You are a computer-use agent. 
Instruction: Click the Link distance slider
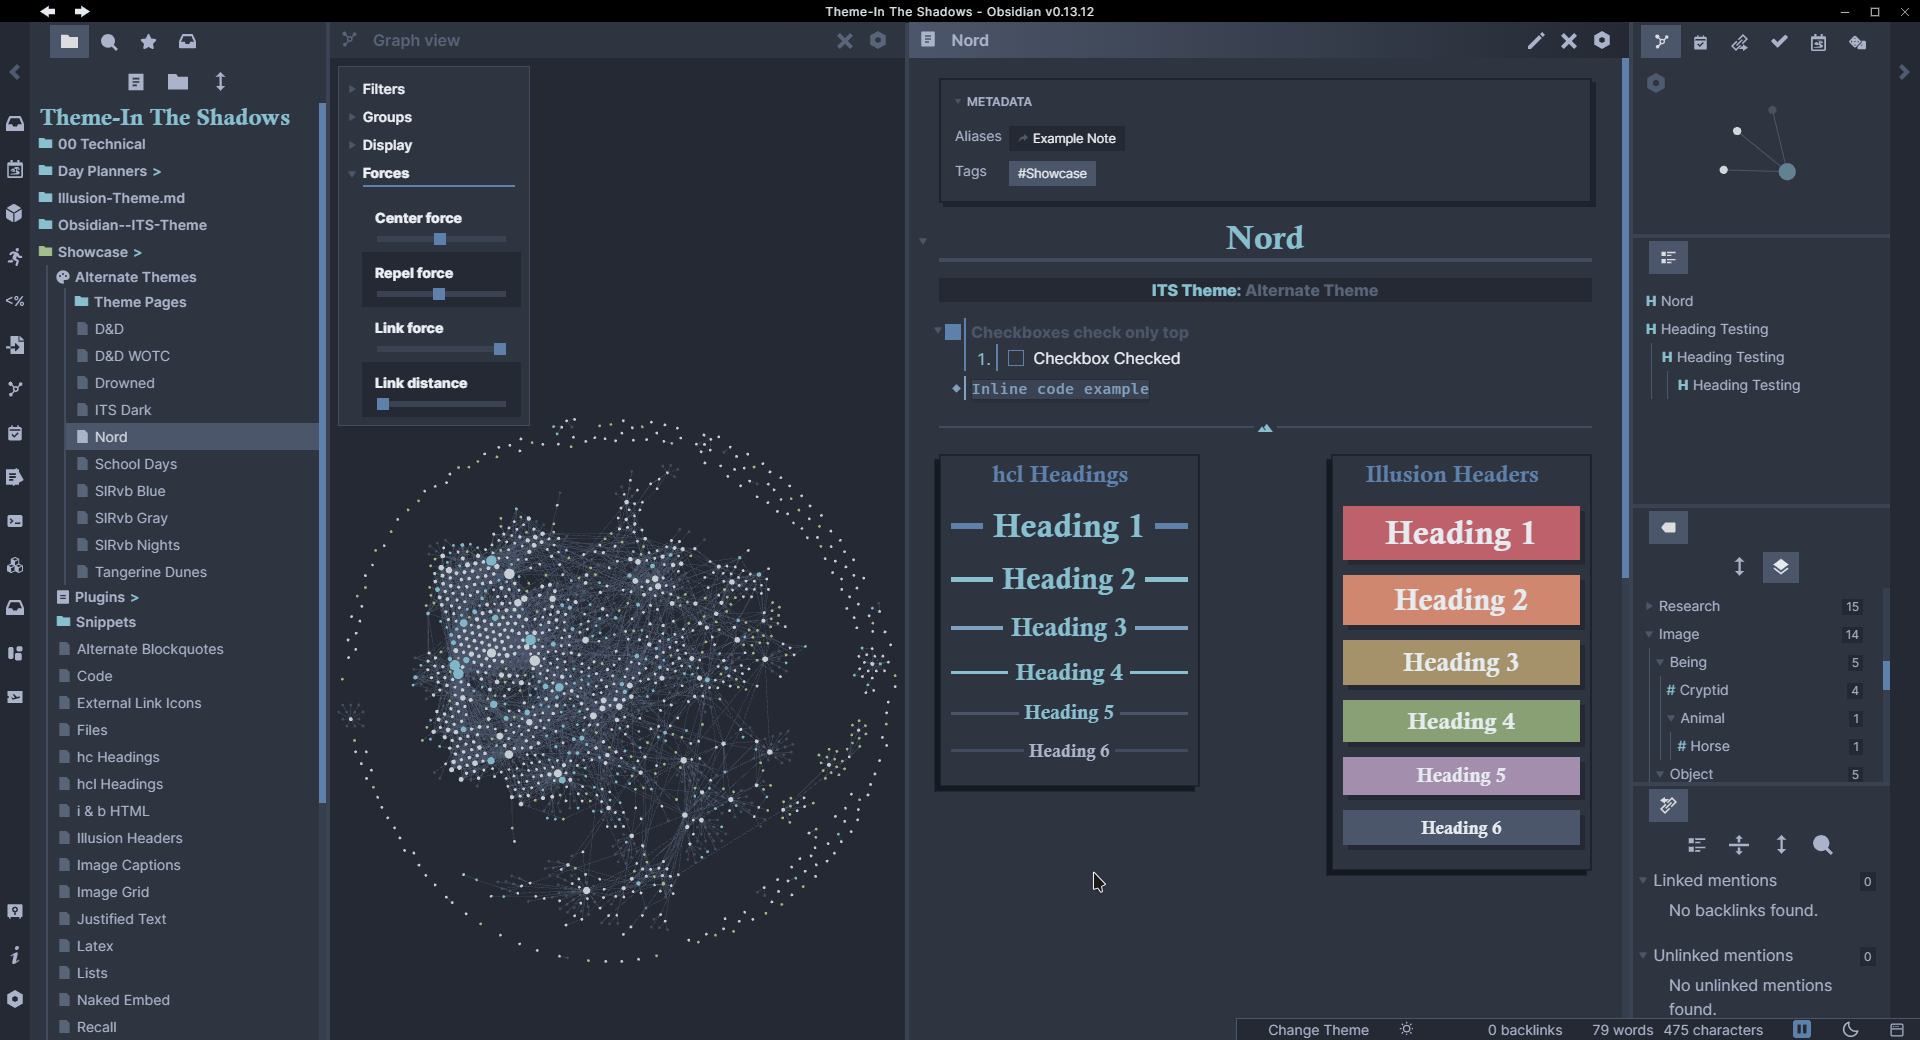[441, 405]
